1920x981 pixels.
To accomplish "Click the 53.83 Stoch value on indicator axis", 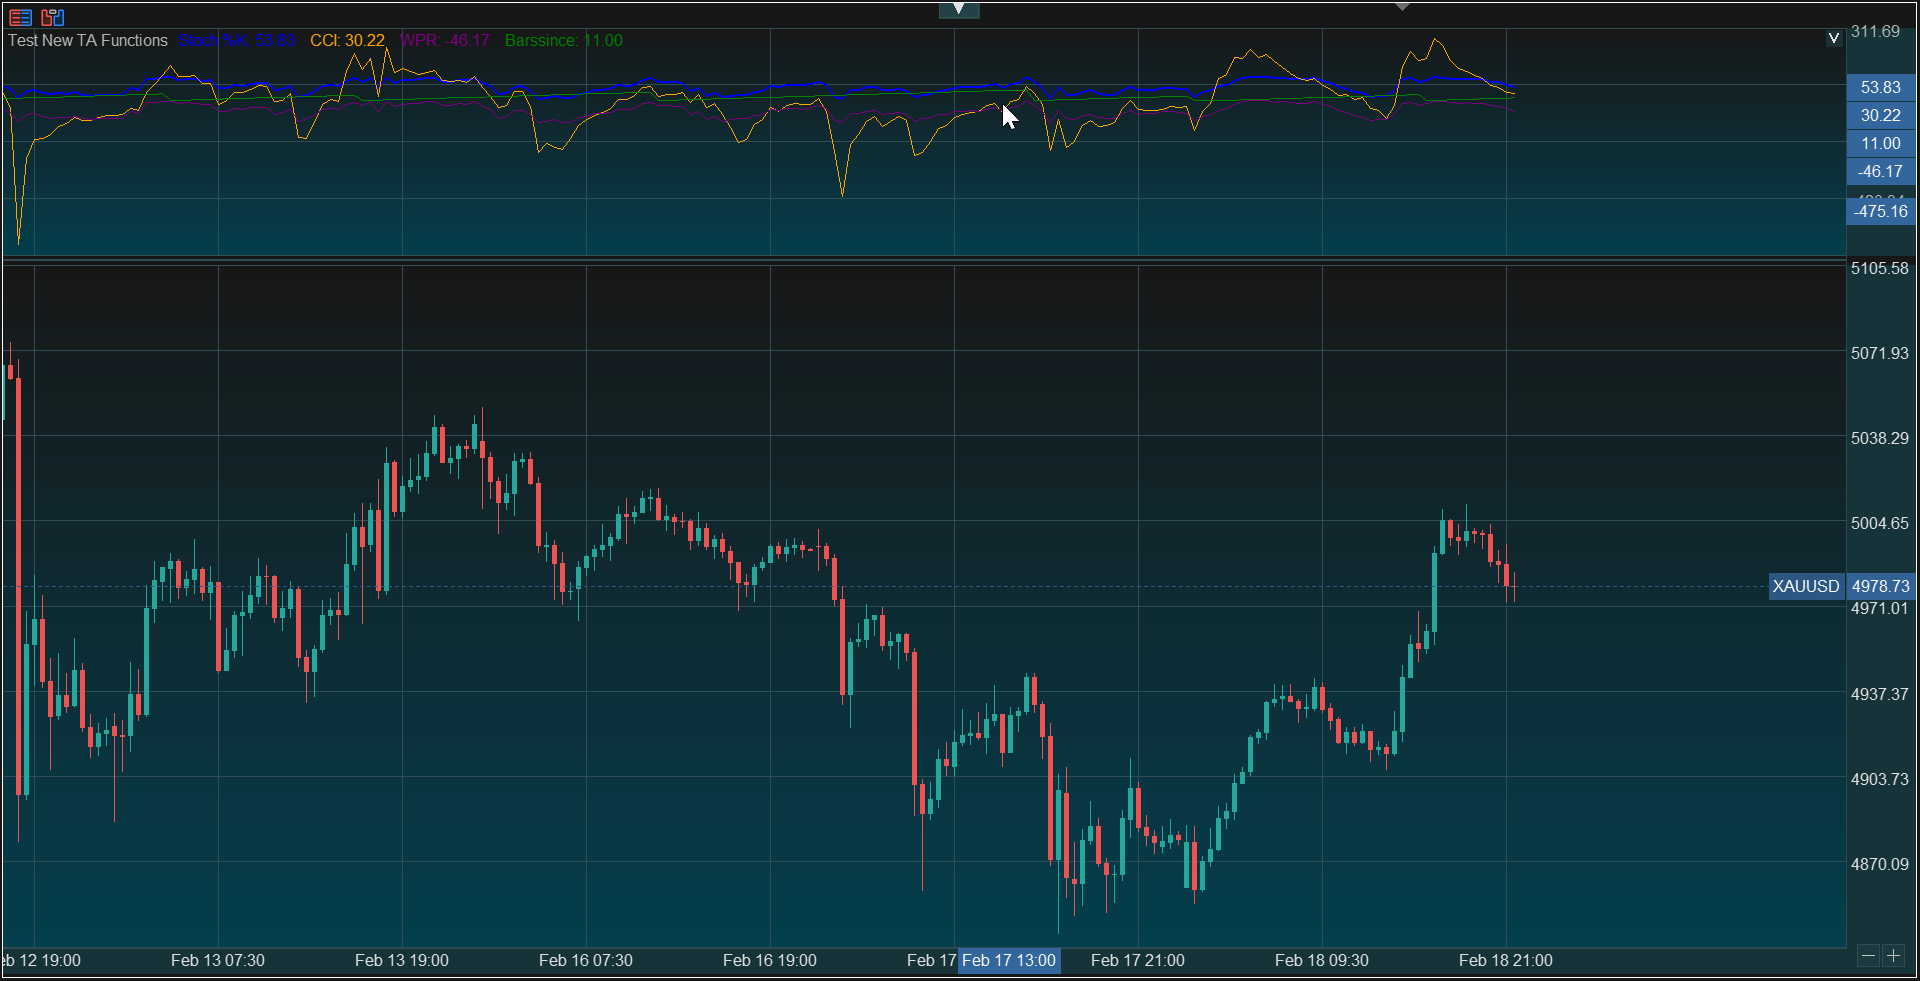I will [x=1880, y=87].
